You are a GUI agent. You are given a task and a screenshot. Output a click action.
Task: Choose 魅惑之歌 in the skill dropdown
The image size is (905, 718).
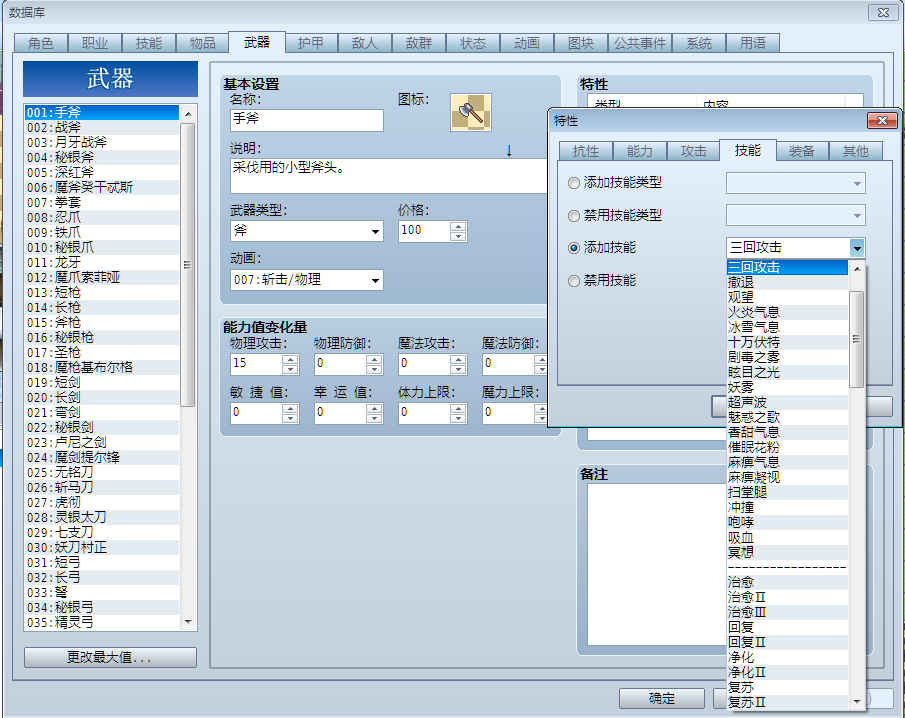[x=787, y=417]
